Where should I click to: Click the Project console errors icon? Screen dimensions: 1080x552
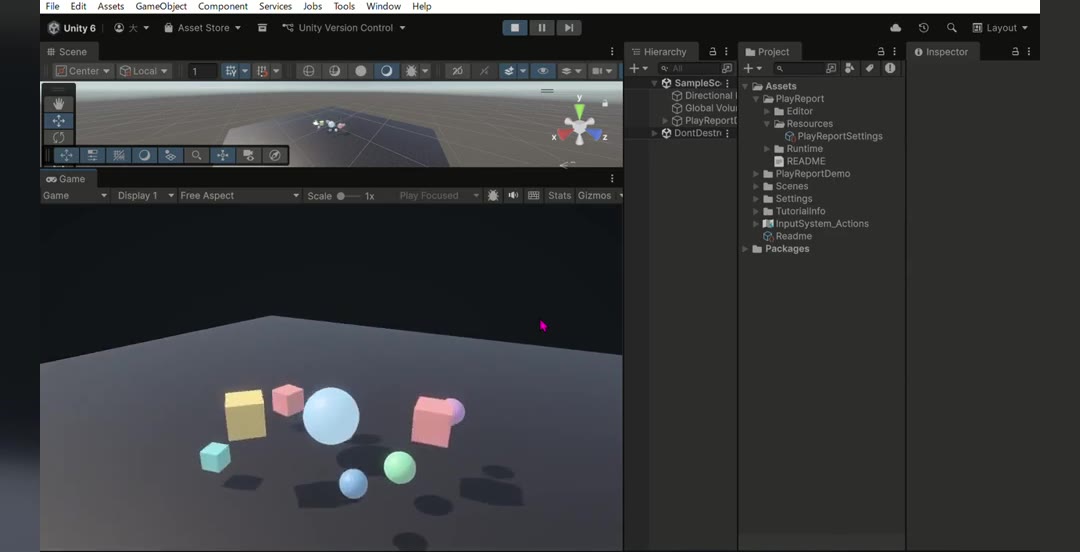point(890,68)
